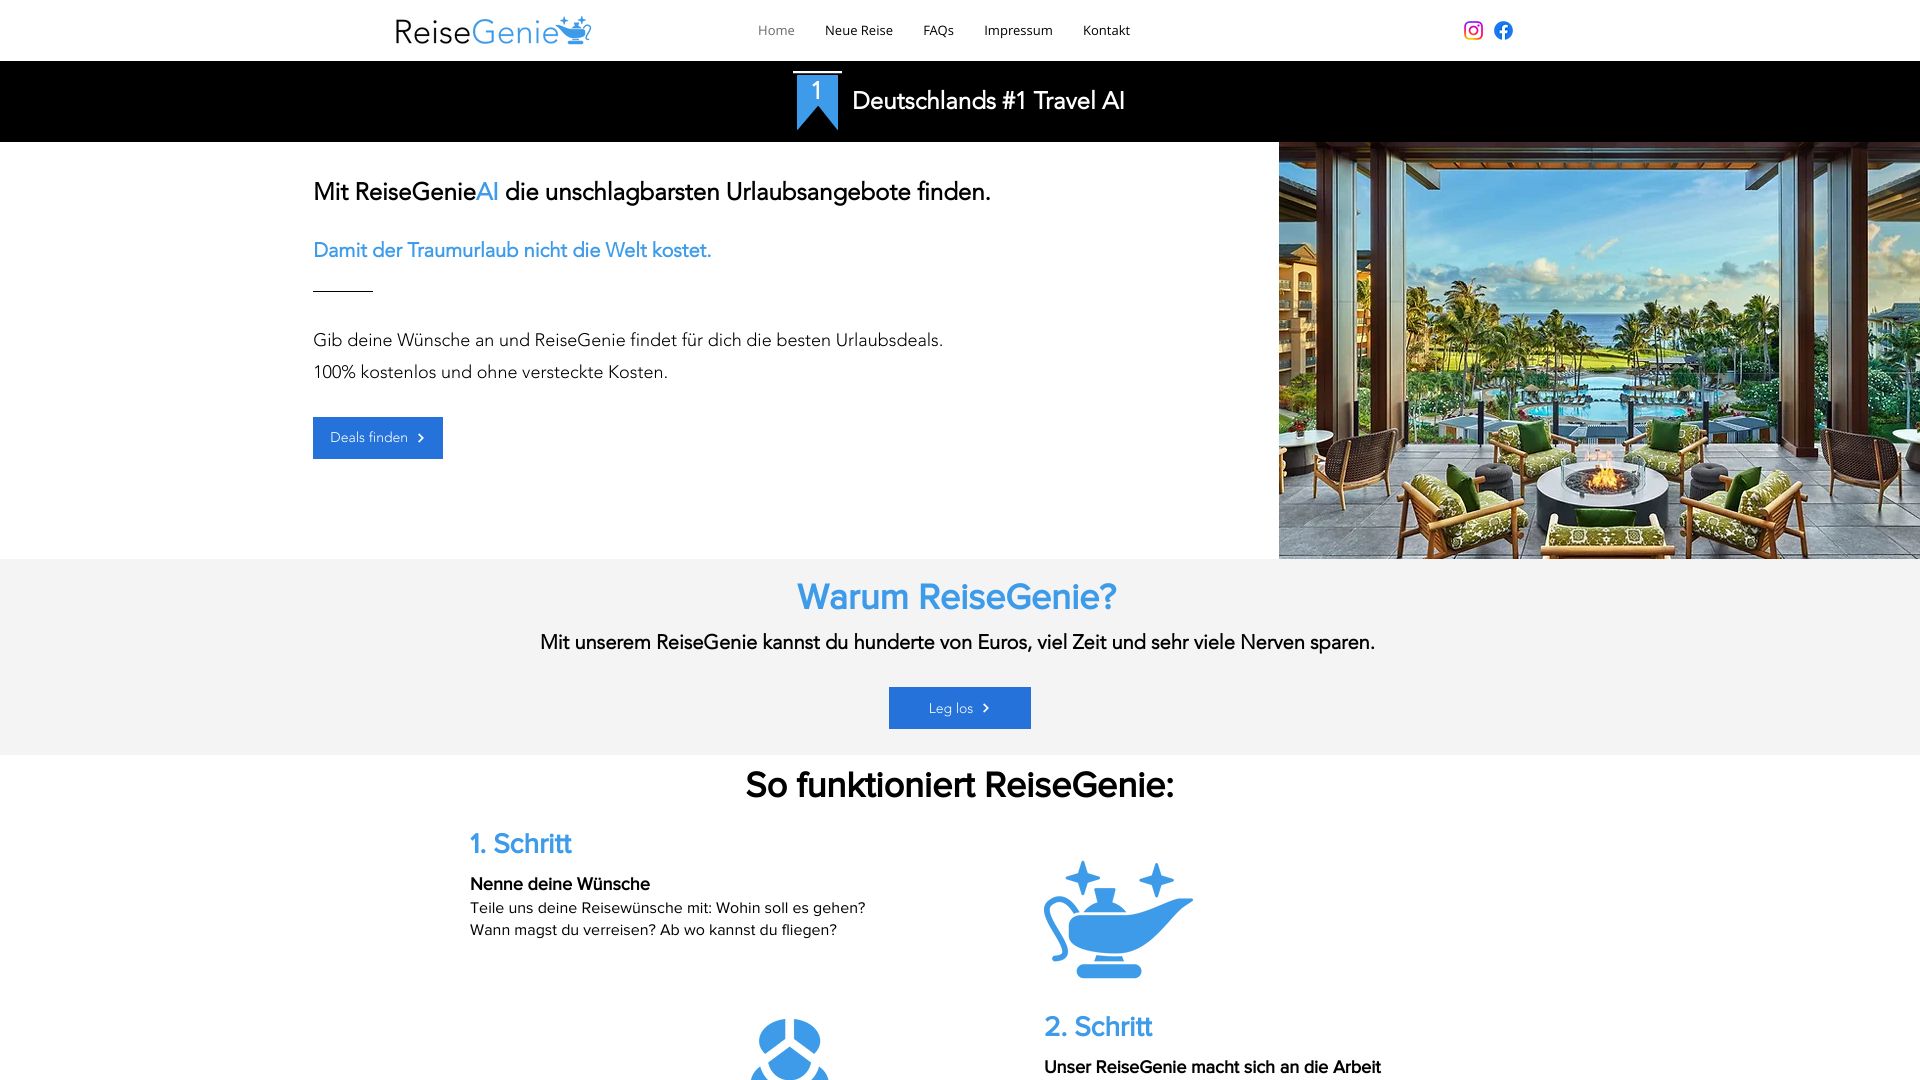Click the ReiseGenieAI hero headline
The width and height of the screenshot is (1920, 1080).
point(651,192)
